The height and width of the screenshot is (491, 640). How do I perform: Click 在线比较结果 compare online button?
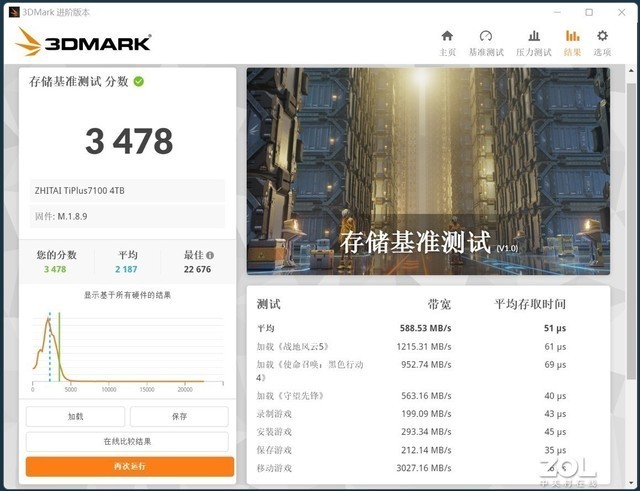click(127, 442)
